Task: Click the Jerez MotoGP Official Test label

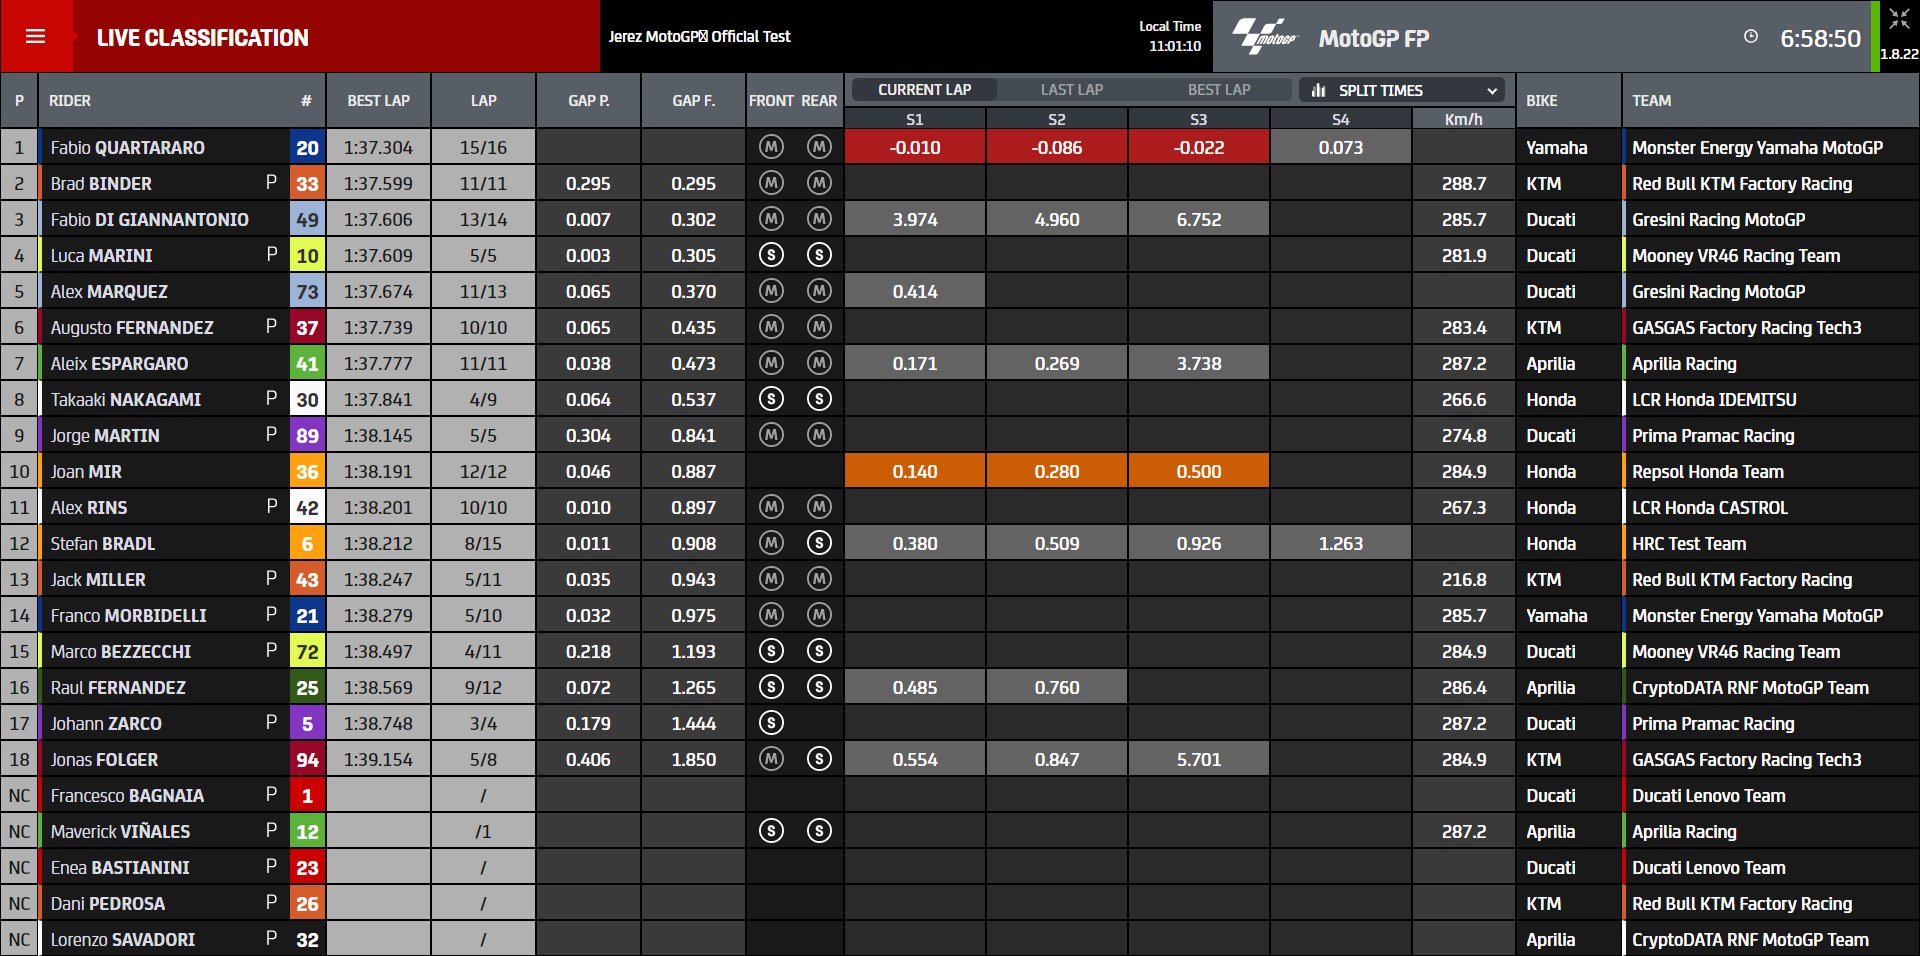Action: click(699, 36)
